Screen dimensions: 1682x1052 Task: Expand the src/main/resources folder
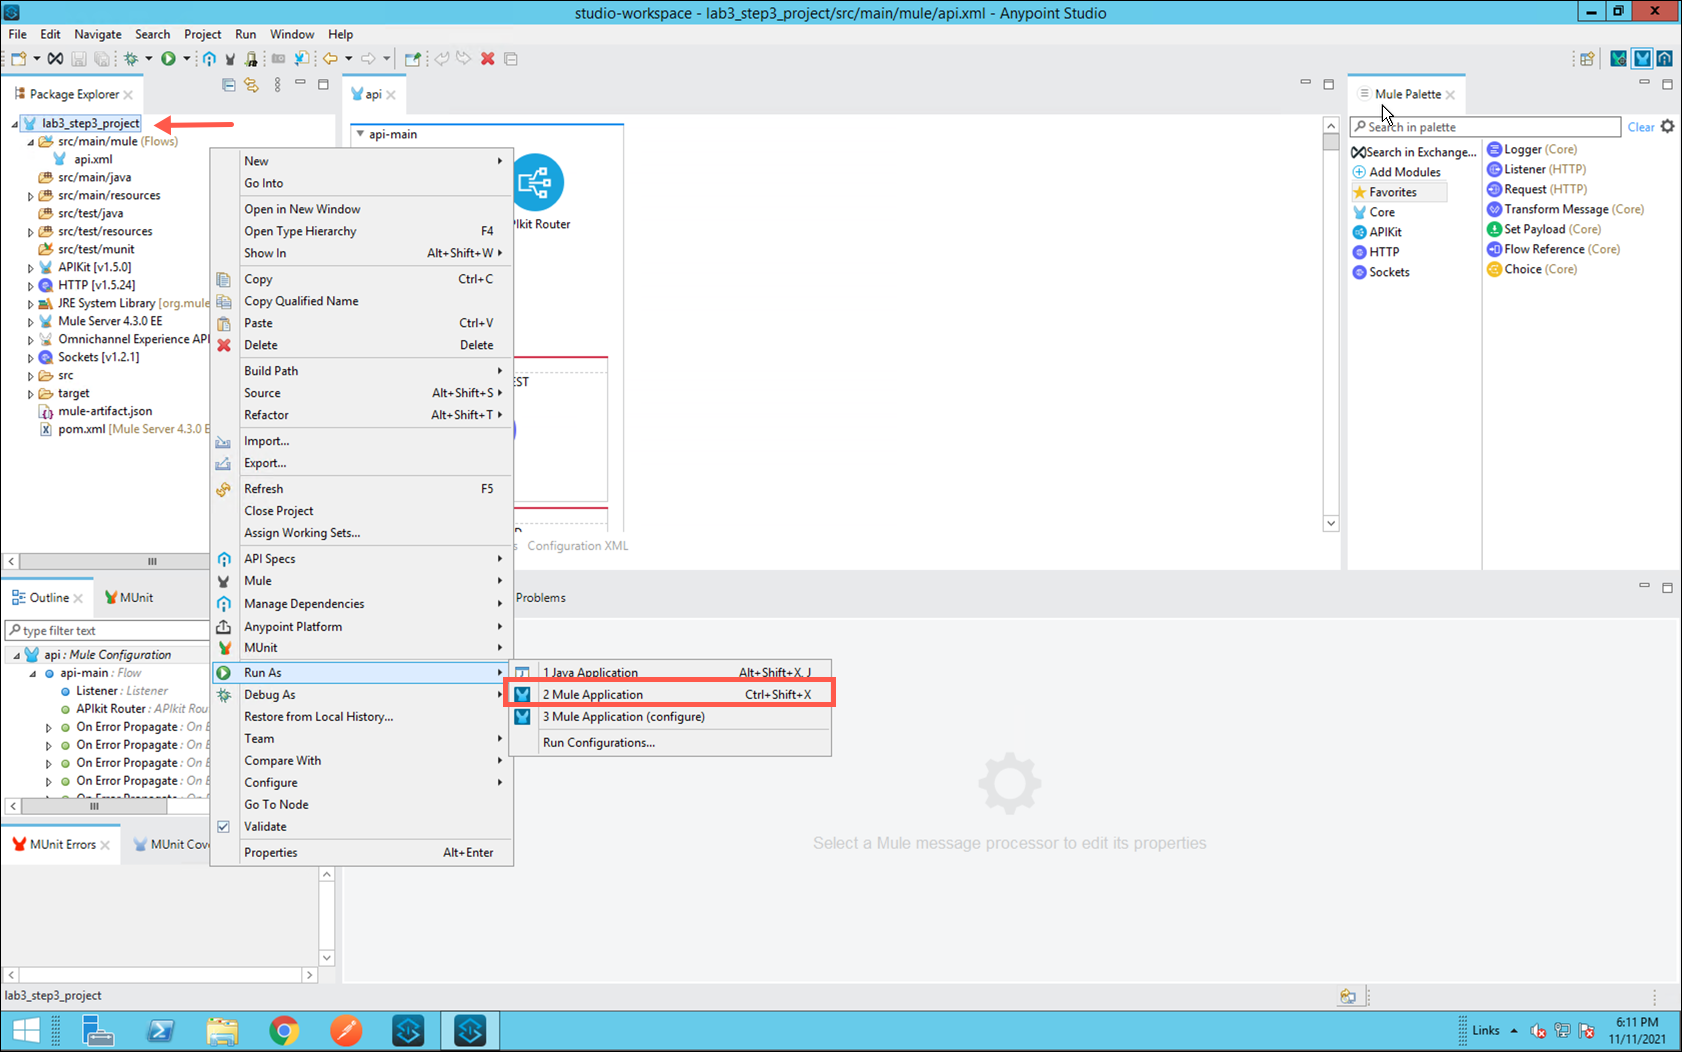tap(31, 196)
